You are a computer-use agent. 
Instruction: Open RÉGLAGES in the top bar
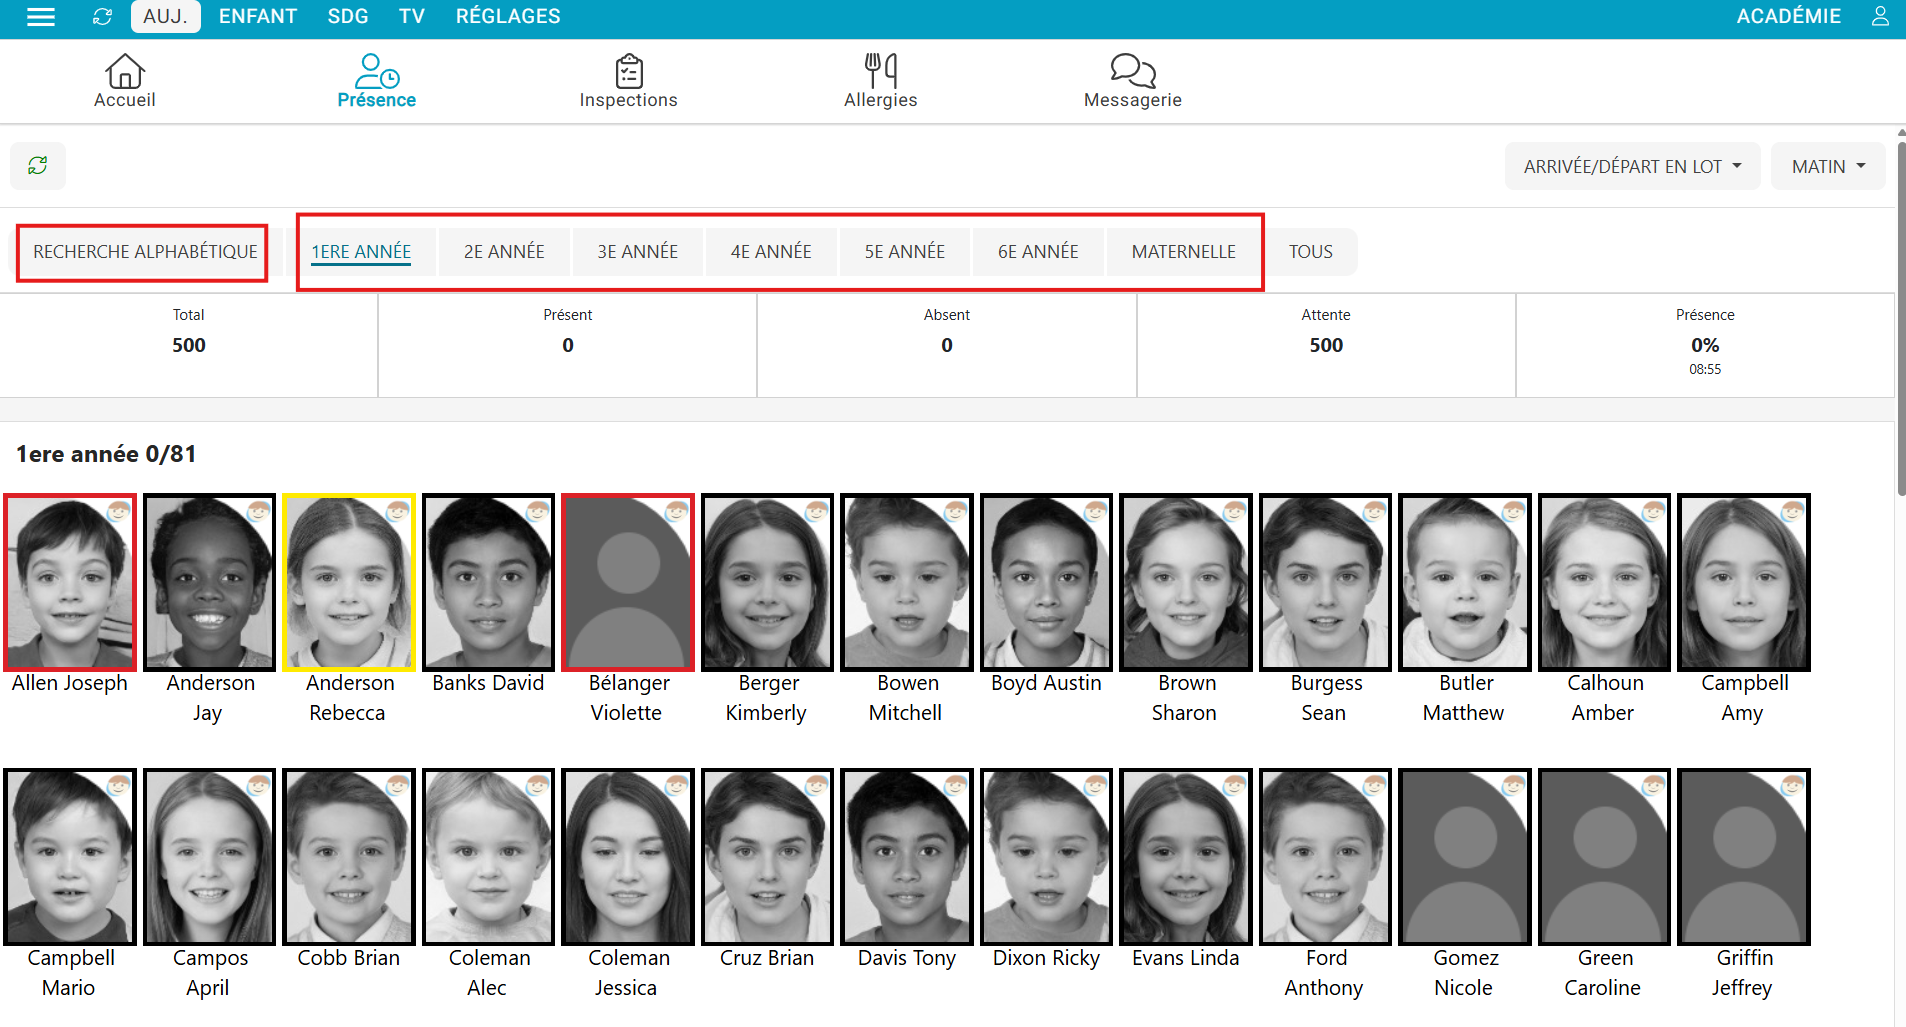click(508, 17)
